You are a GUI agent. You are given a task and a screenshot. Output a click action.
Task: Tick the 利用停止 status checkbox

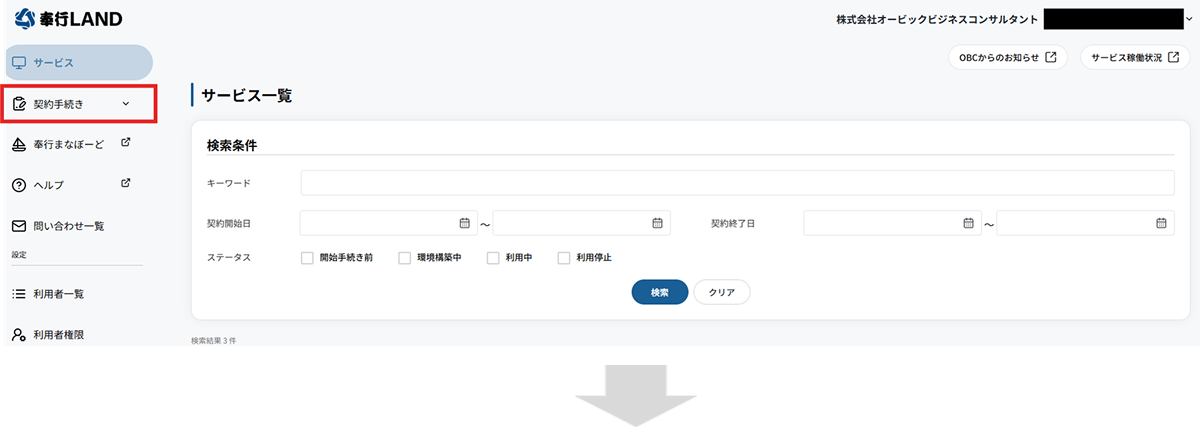(564, 258)
